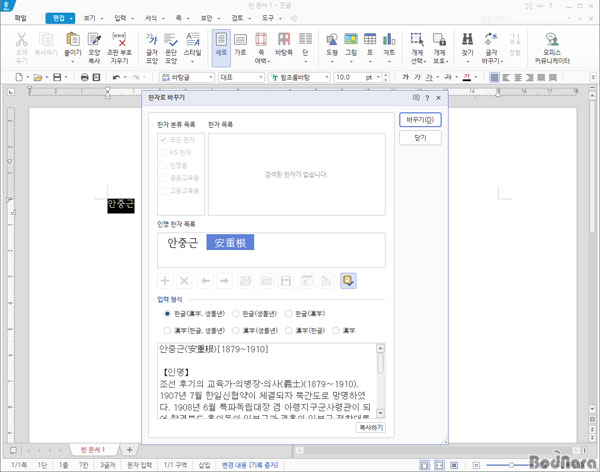
Task: Click the 글자 바꾸기 icon
Action: pyautogui.click(x=491, y=48)
